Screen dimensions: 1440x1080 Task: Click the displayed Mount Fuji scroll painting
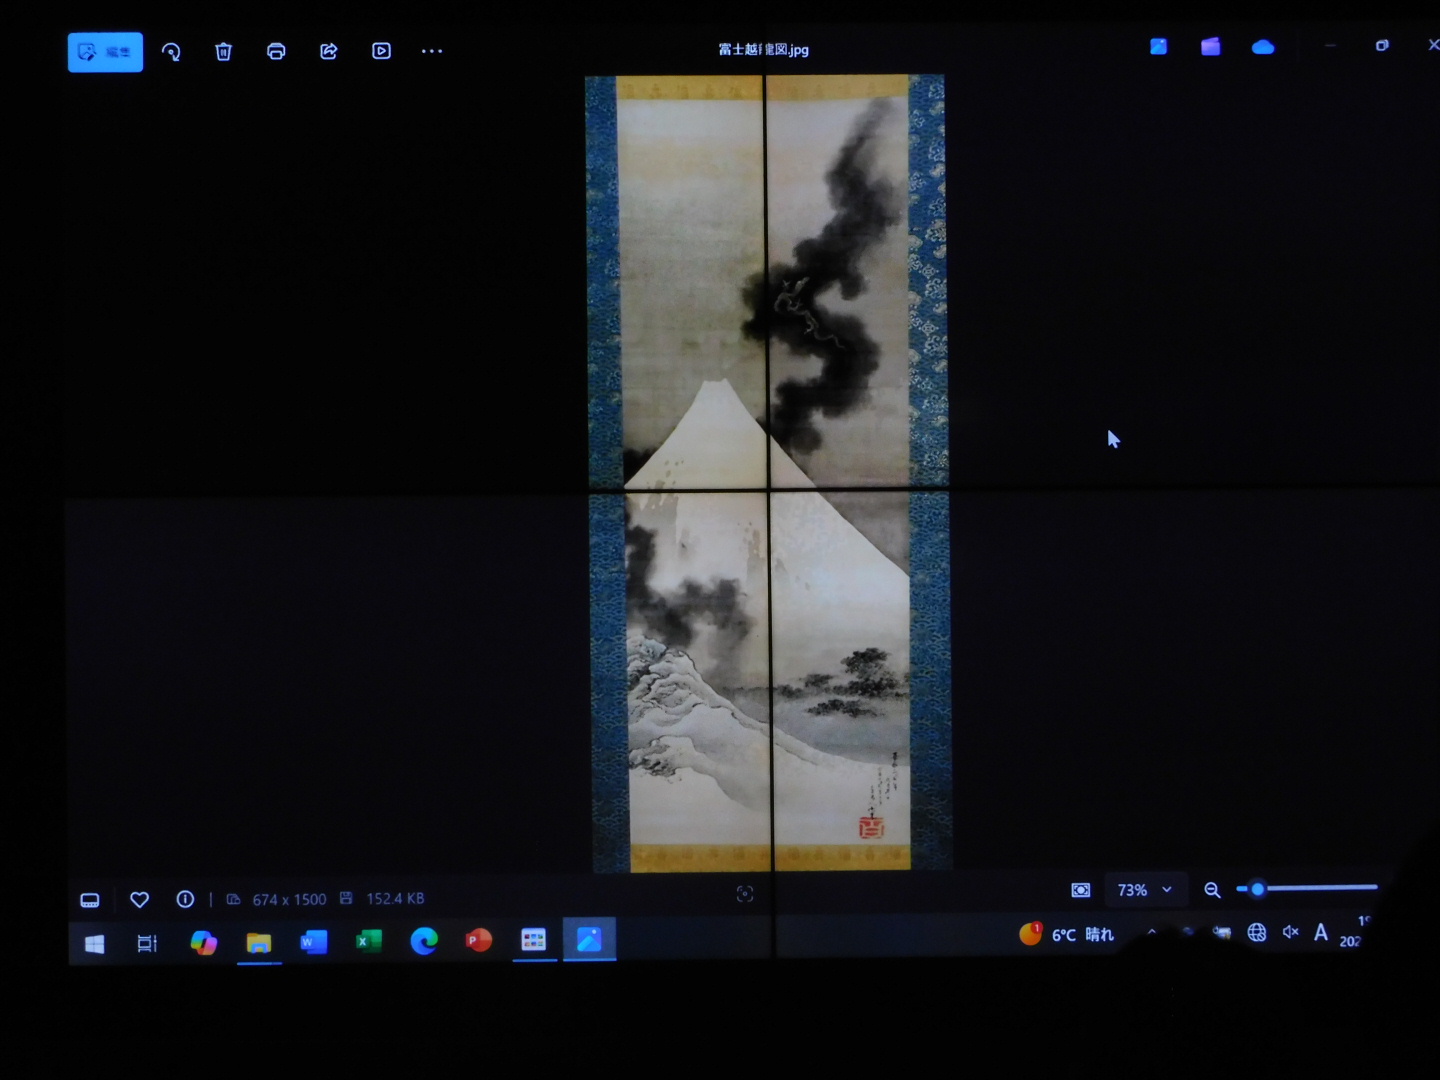click(767, 472)
